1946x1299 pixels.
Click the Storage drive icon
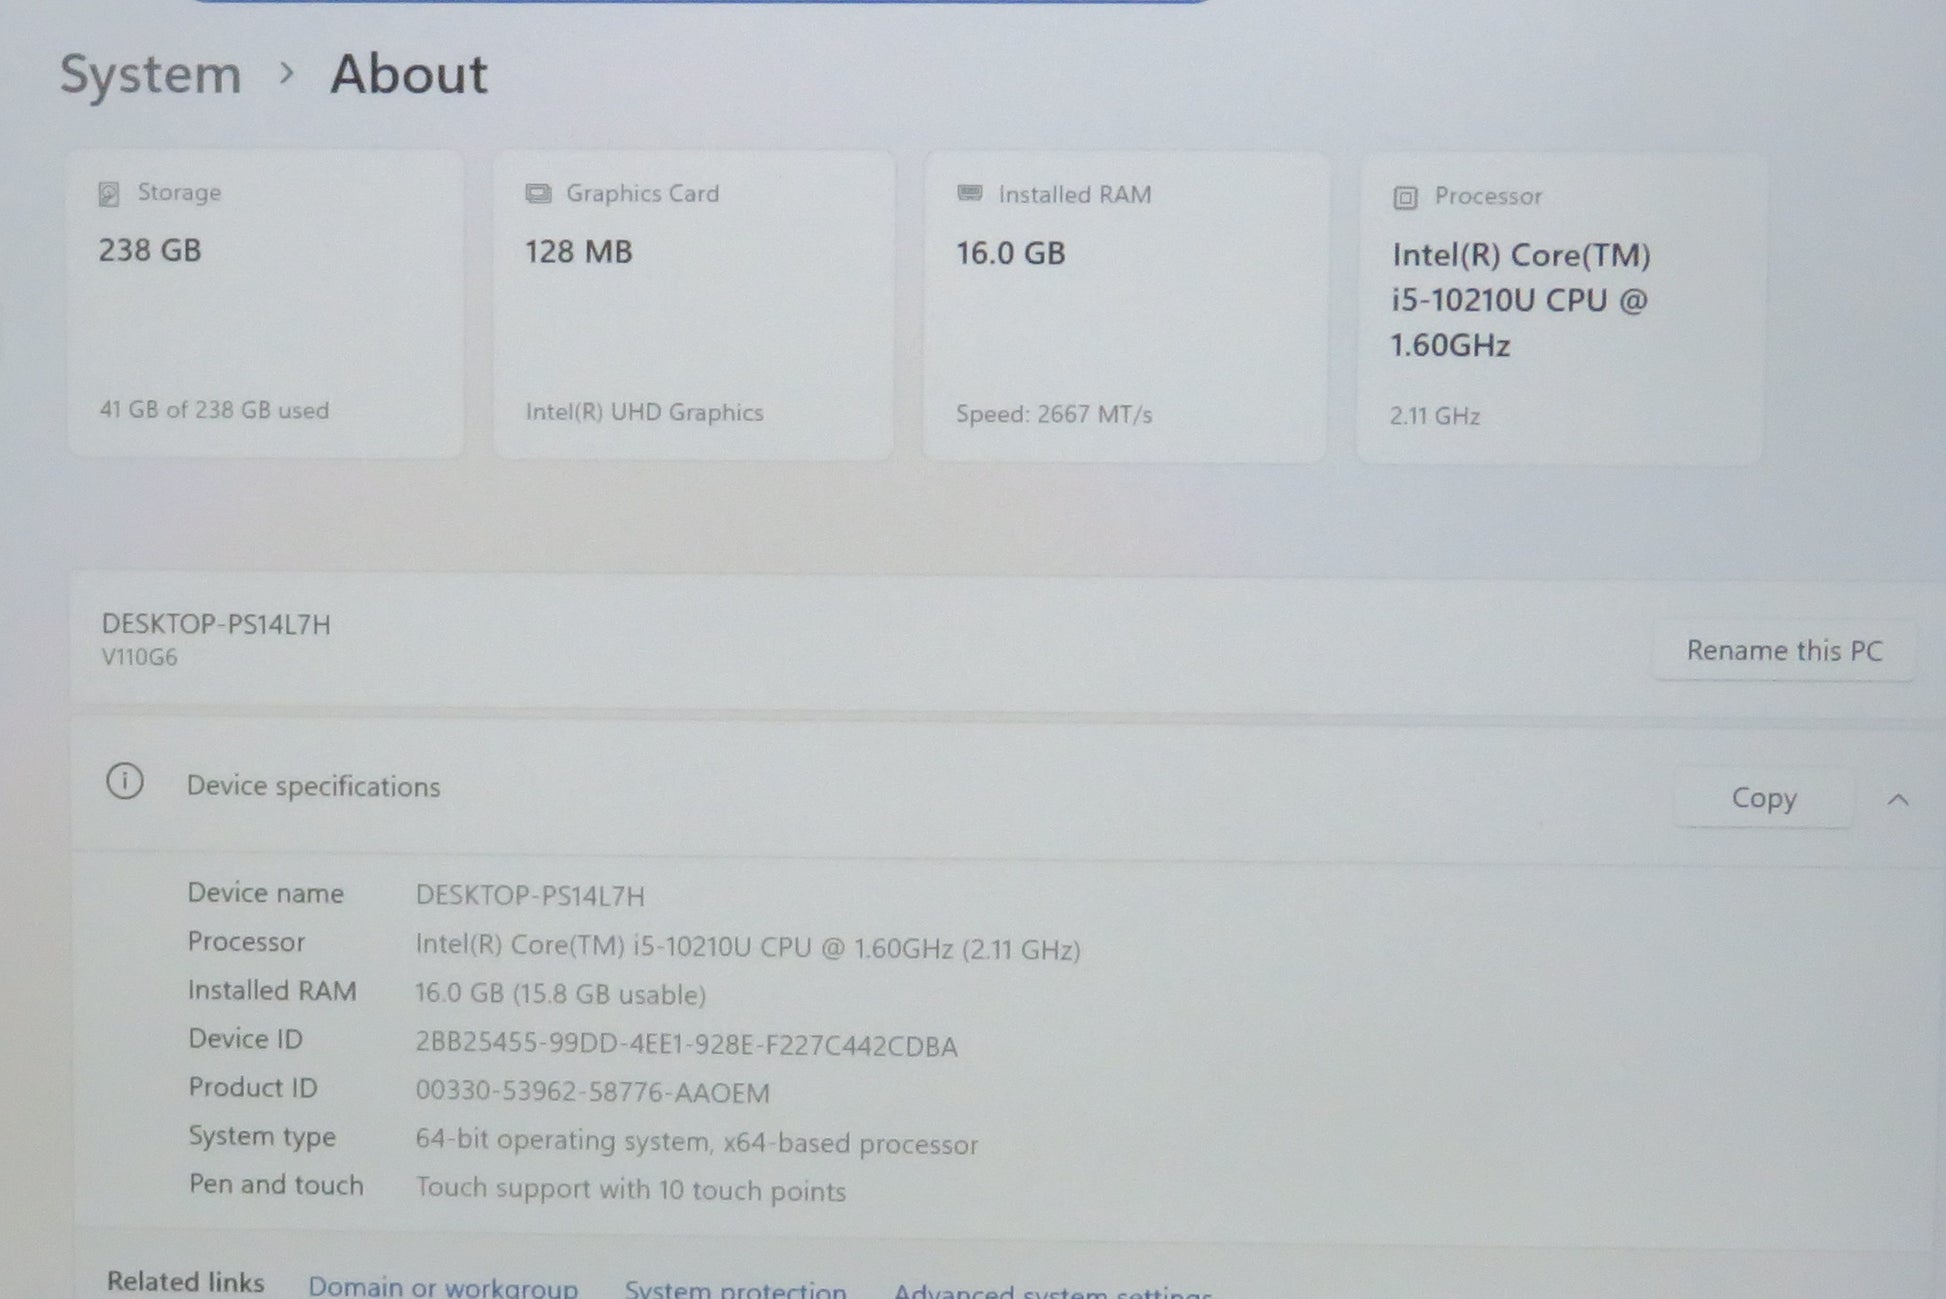pyautogui.click(x=109, y=194)
